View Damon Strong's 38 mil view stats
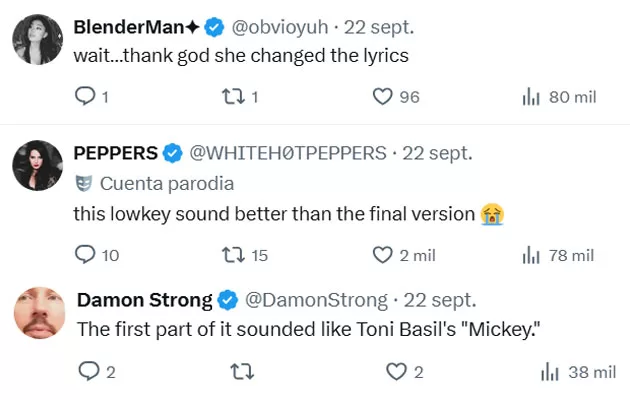Screen dimensions: 630x400 coord(549,372)
